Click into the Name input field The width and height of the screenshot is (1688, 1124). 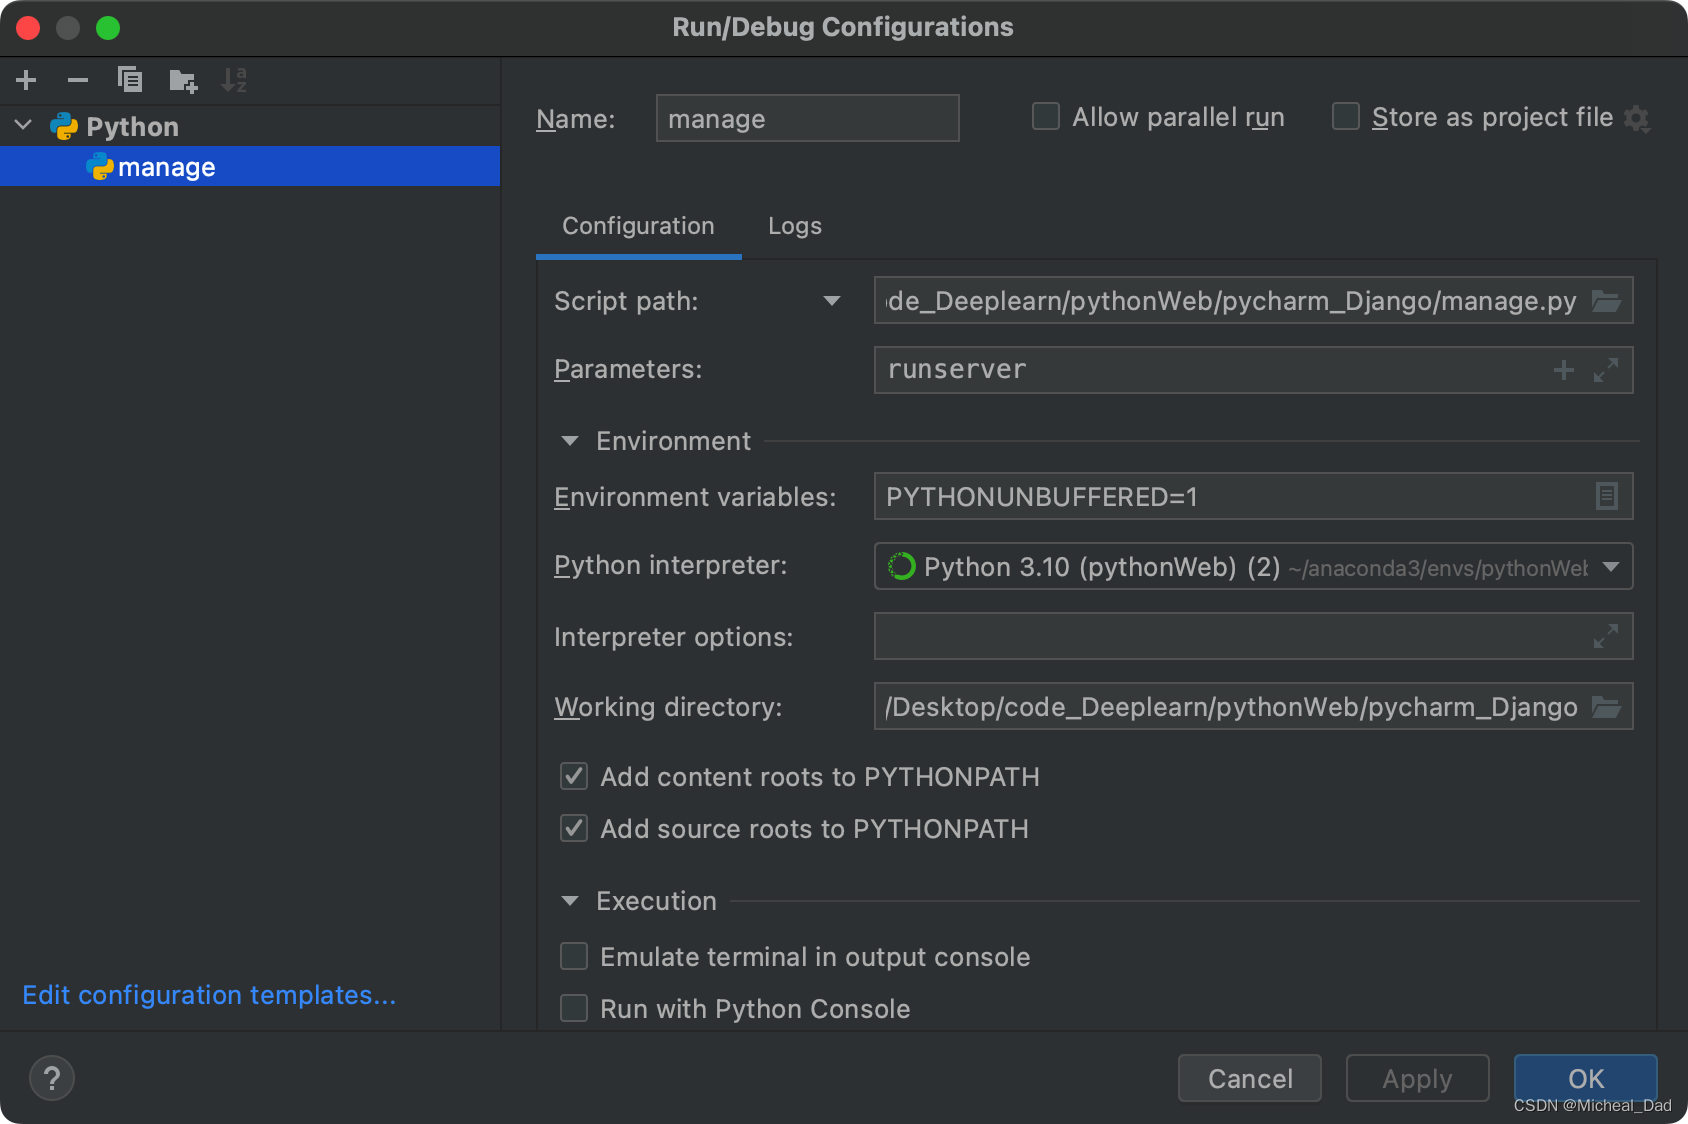(807, 119)
